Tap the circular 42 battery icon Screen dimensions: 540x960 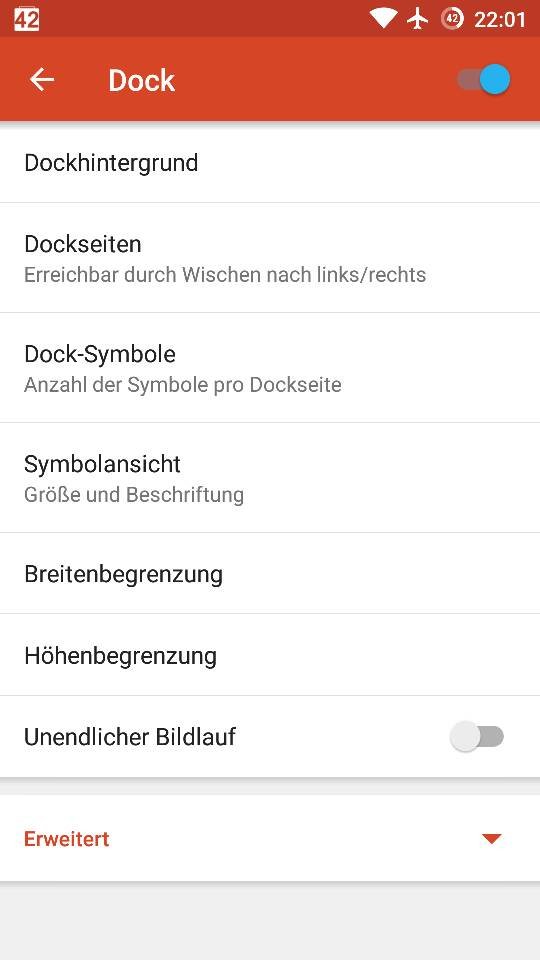click(452, 19)
